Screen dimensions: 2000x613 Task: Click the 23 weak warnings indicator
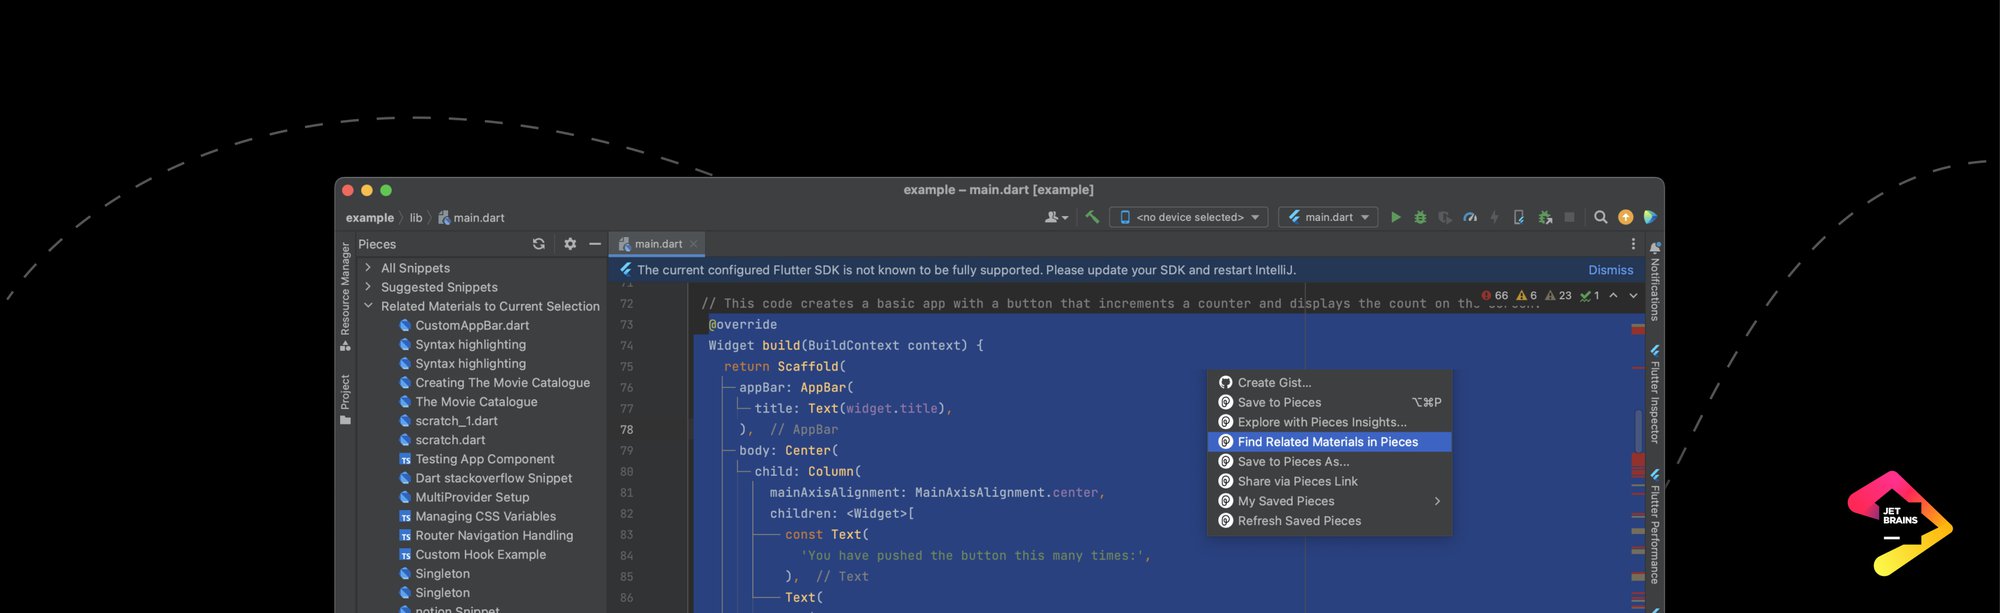pyautogui.click(x=1558, y=296)
